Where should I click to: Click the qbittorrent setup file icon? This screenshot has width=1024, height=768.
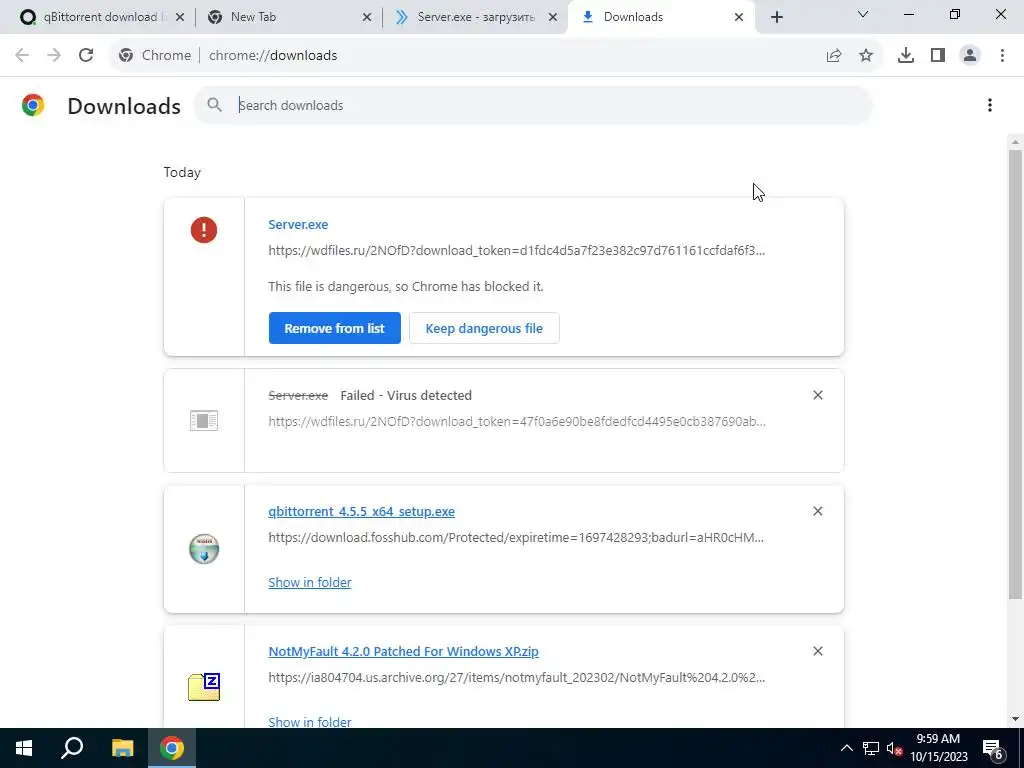(204, 549)
